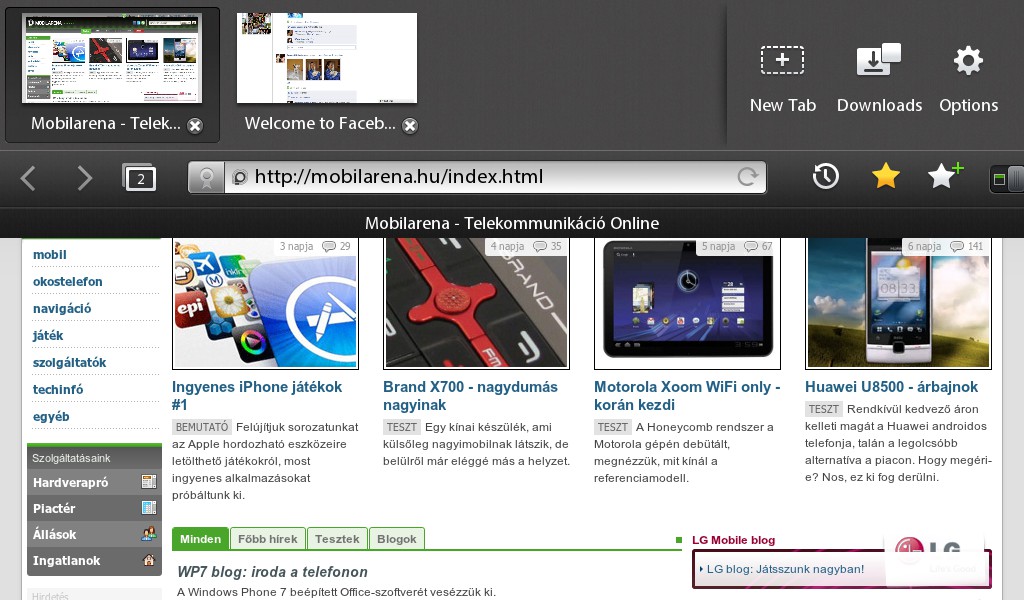The height and width of the screenshot is (600, 1024).
Task: Click the BEMUTATÓ label tag
Action: tap(202, 427)
